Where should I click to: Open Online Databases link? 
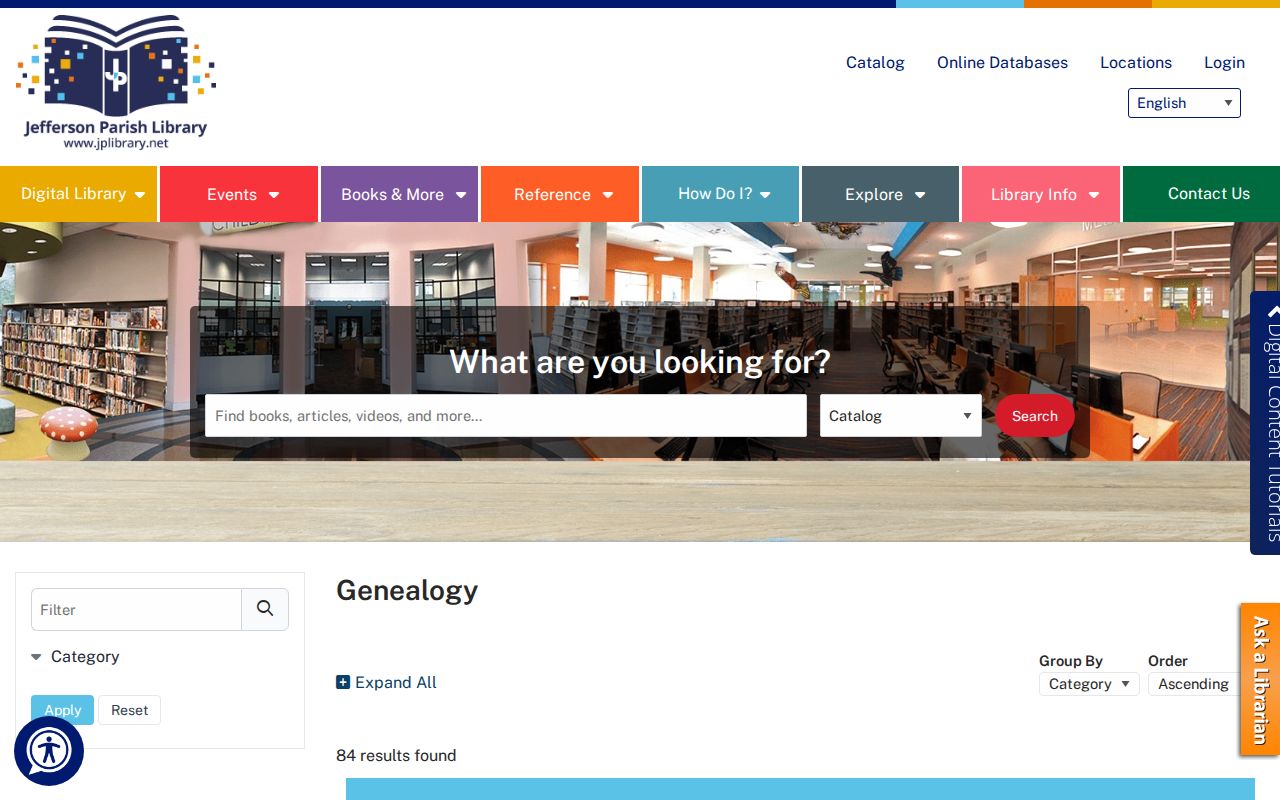coord(1002,62)
